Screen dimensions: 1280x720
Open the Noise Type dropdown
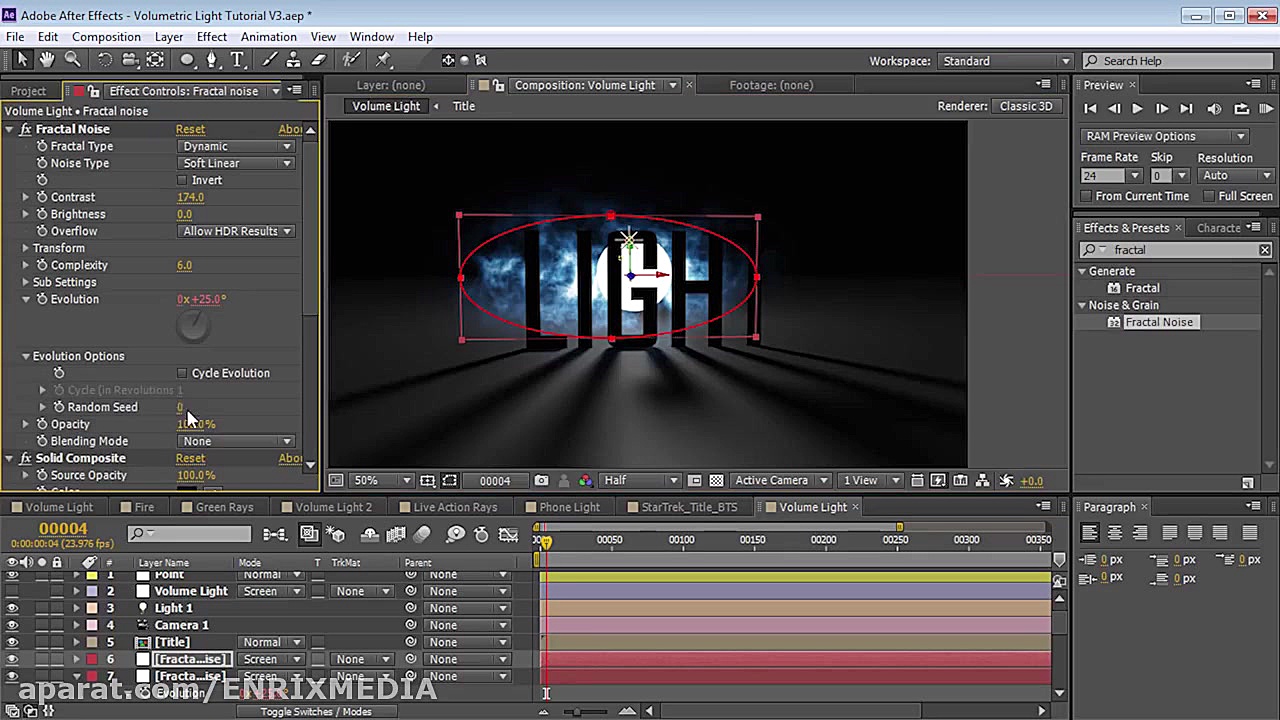point(237,163)
